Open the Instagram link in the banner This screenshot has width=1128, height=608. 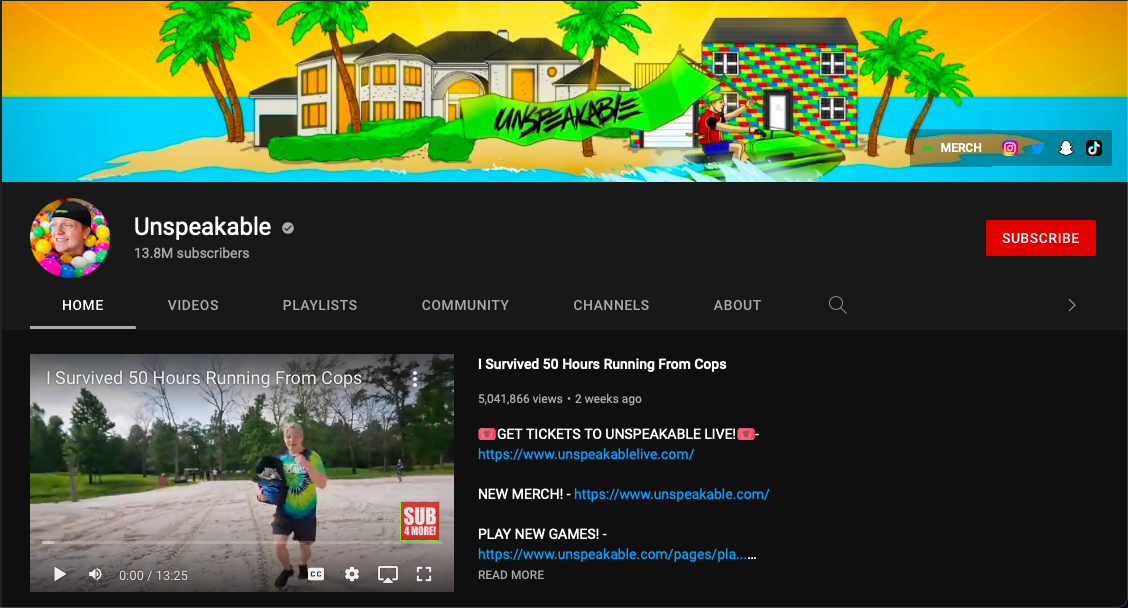coord(1009,148)
